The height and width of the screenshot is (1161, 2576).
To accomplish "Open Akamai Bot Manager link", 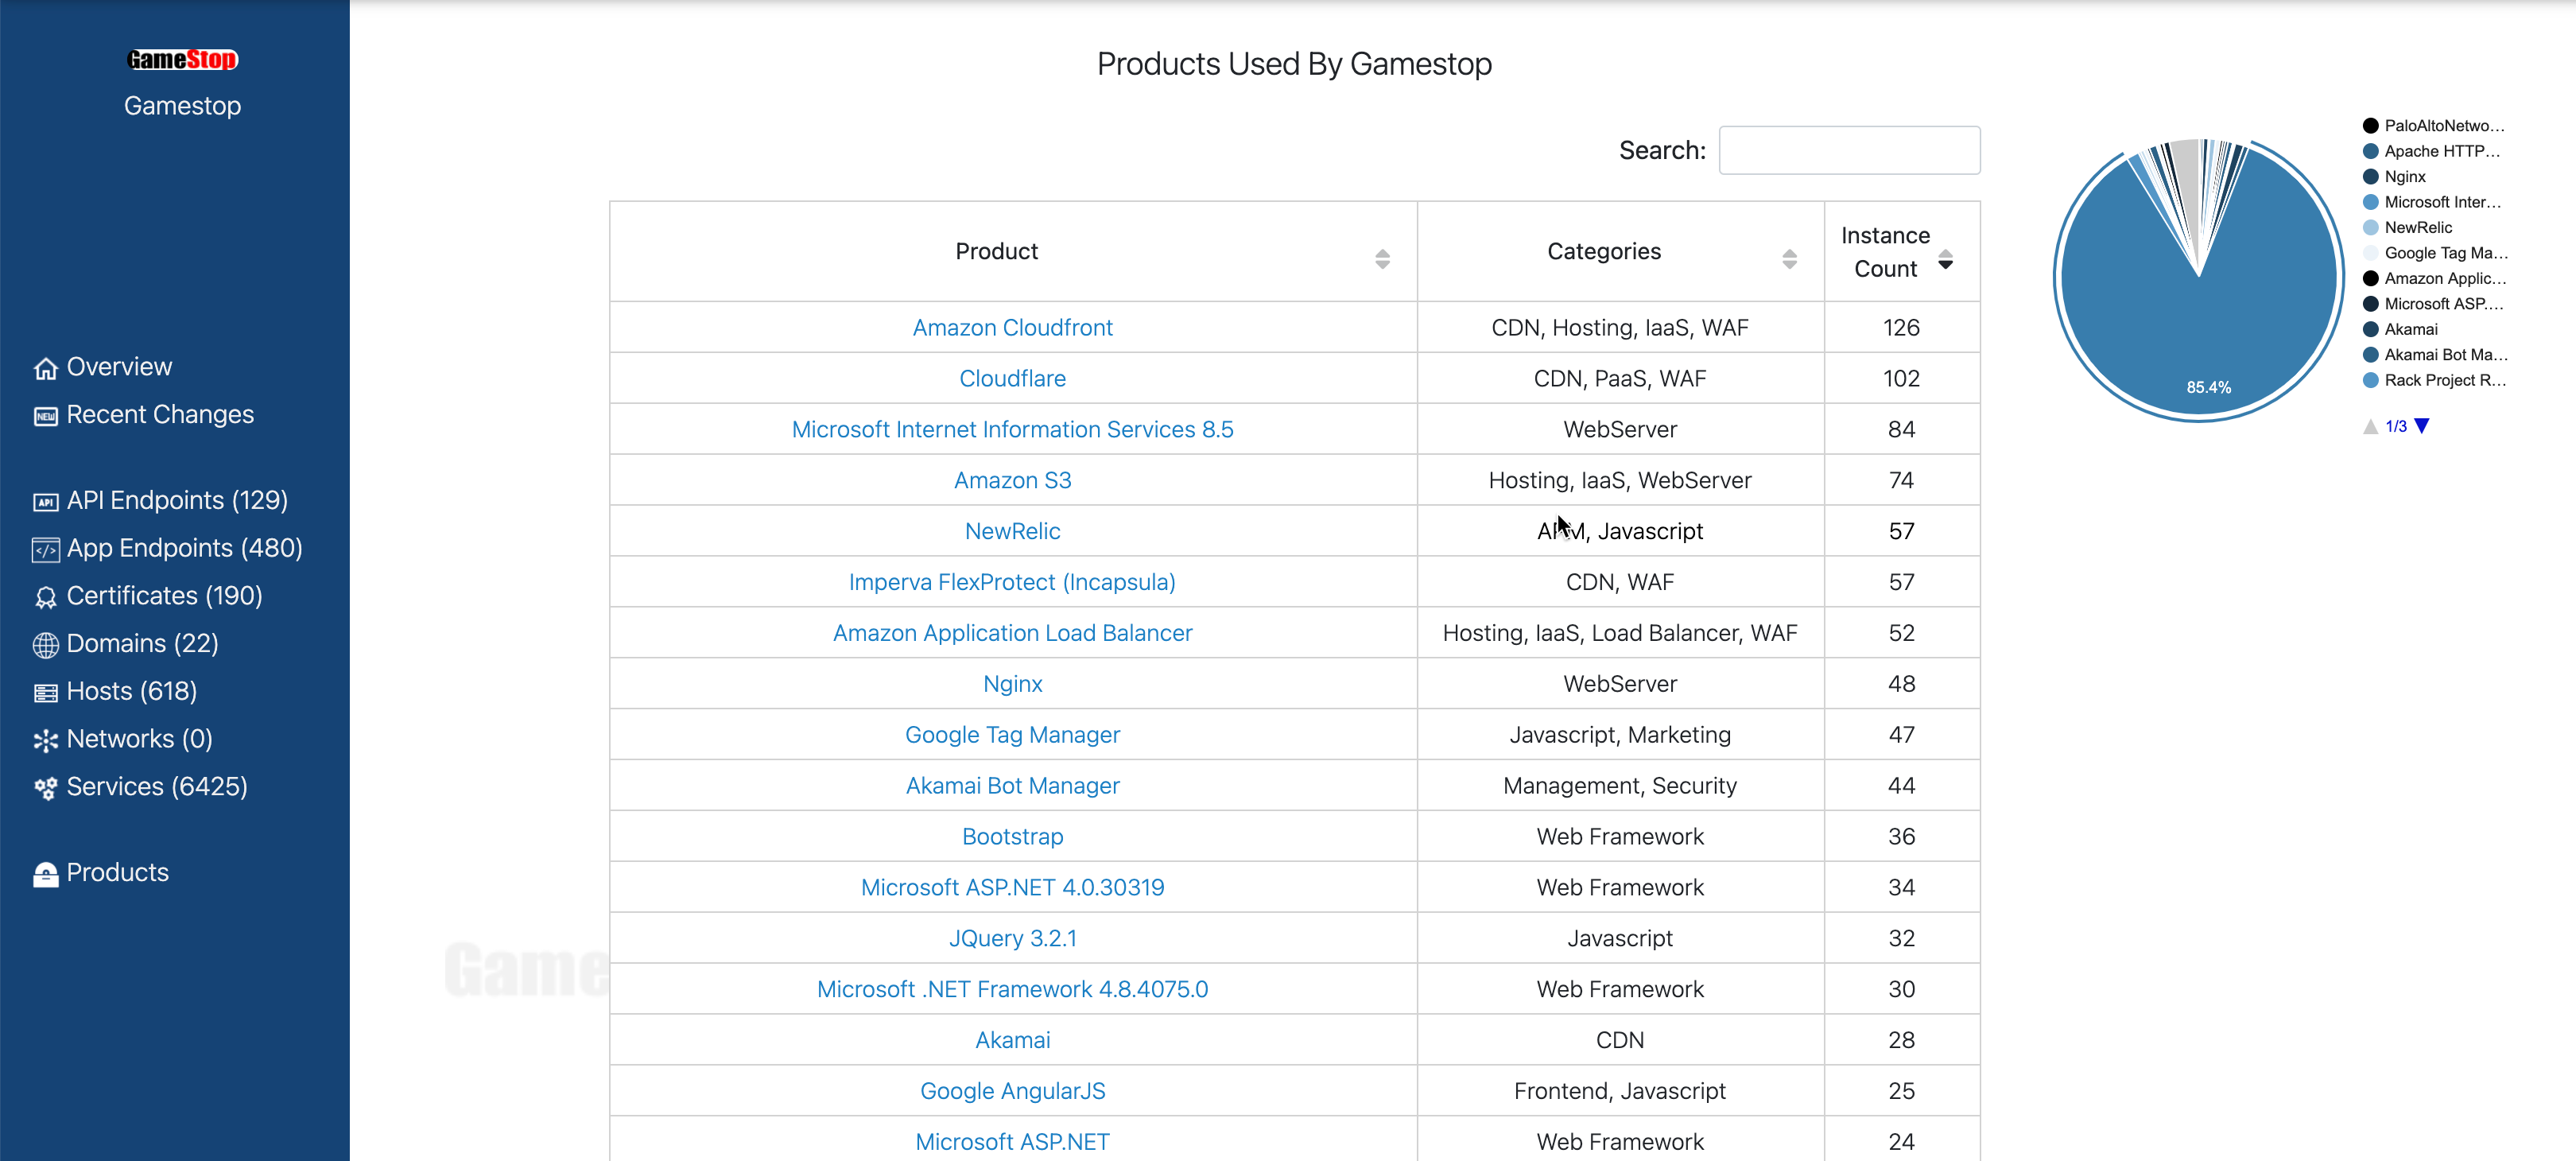I will pos(1012,786).
